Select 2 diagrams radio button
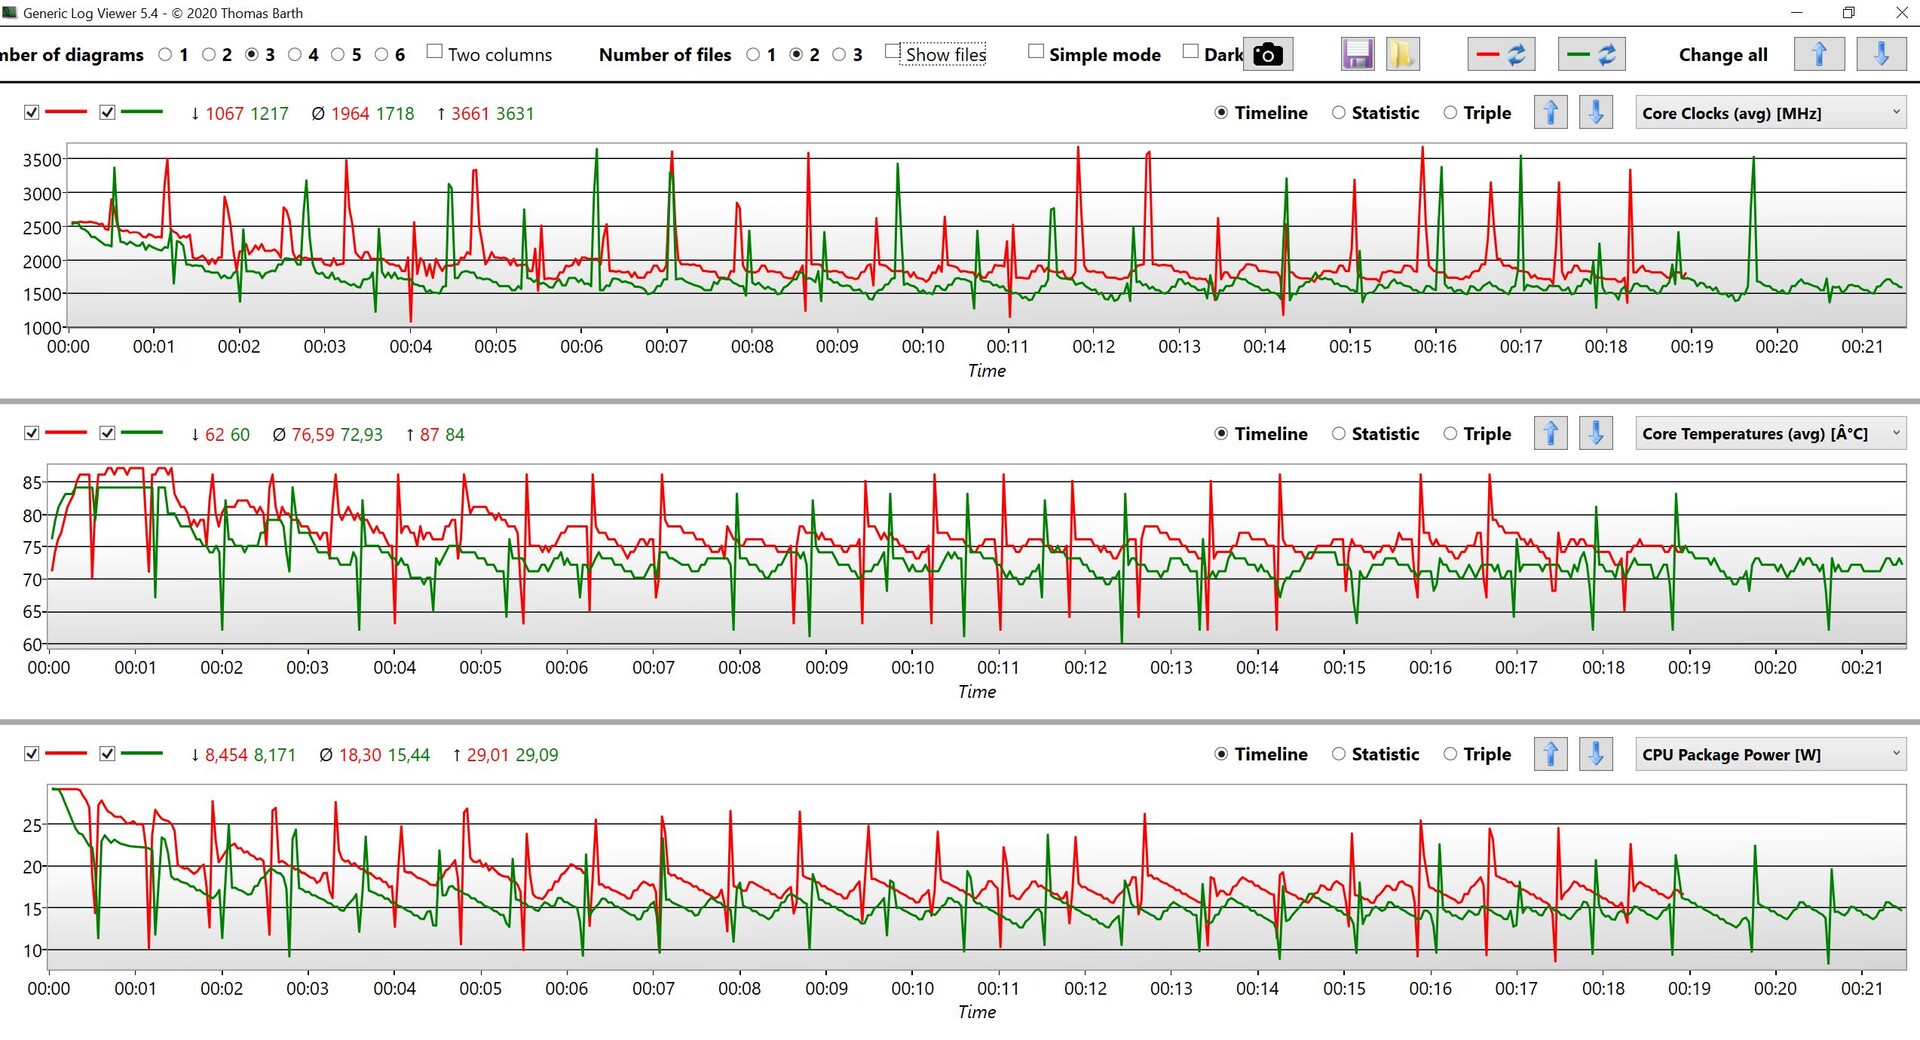The height and width of the screenshot is (1040, 1920). (209, 55)
